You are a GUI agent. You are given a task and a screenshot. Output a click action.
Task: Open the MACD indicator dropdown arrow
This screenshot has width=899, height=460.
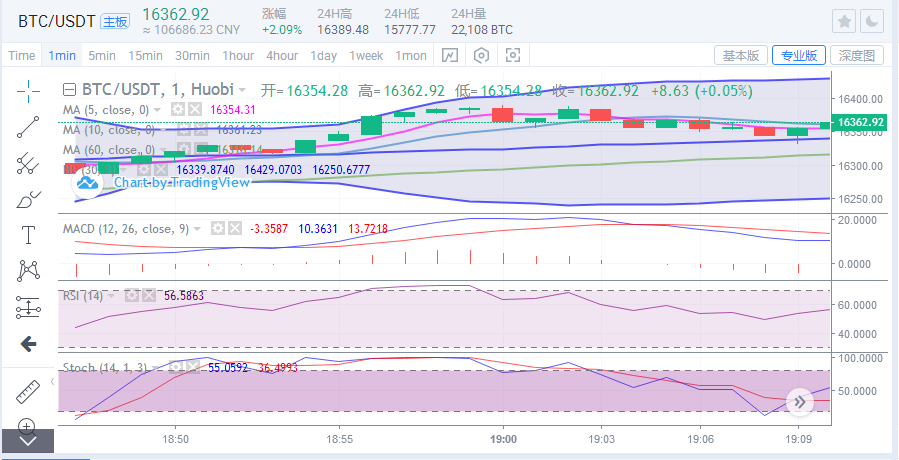197,229
